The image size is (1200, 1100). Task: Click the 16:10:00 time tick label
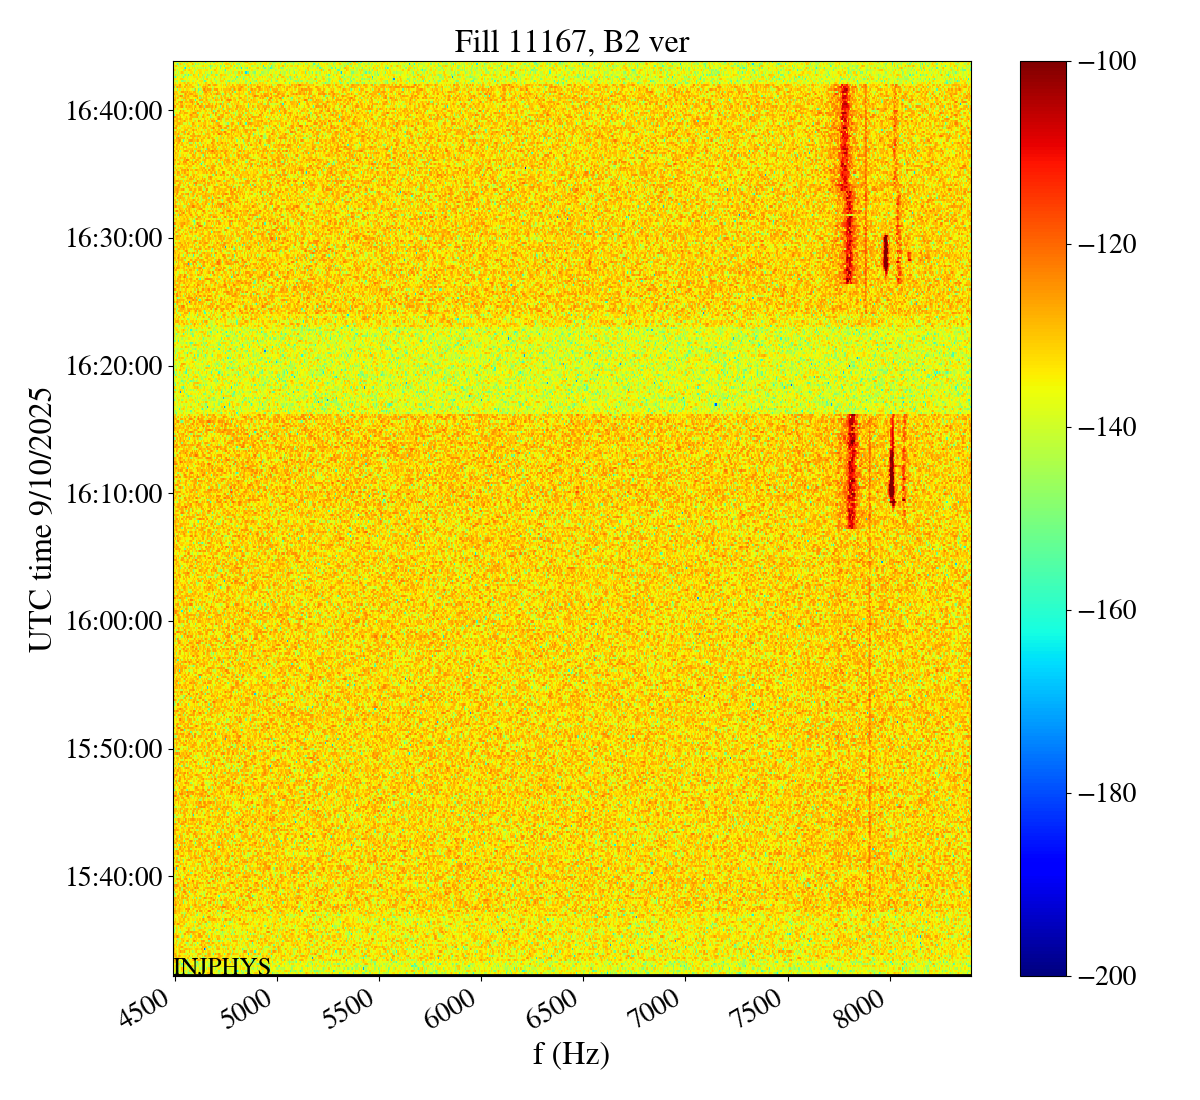113,494
